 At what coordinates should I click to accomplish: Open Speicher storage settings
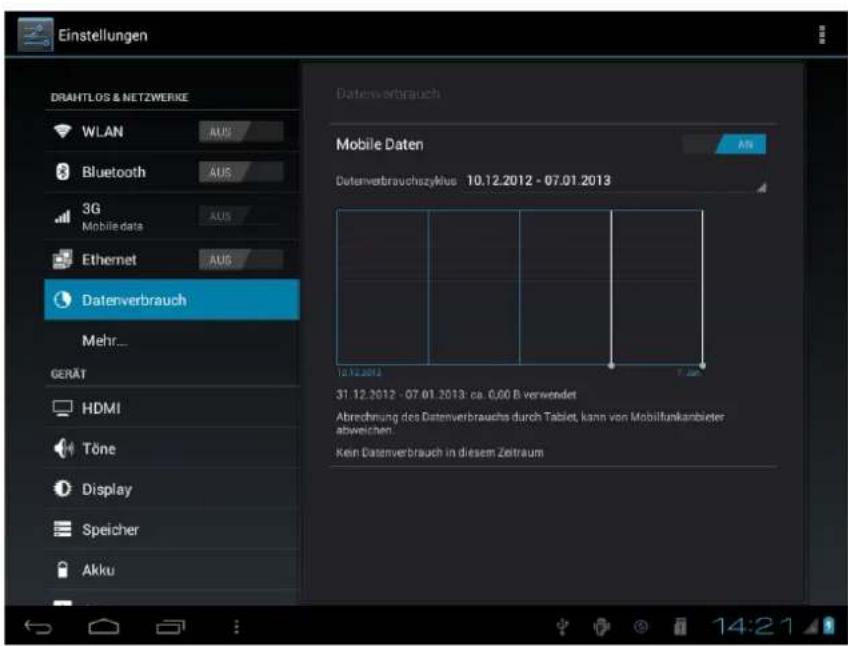pos(172,529)
